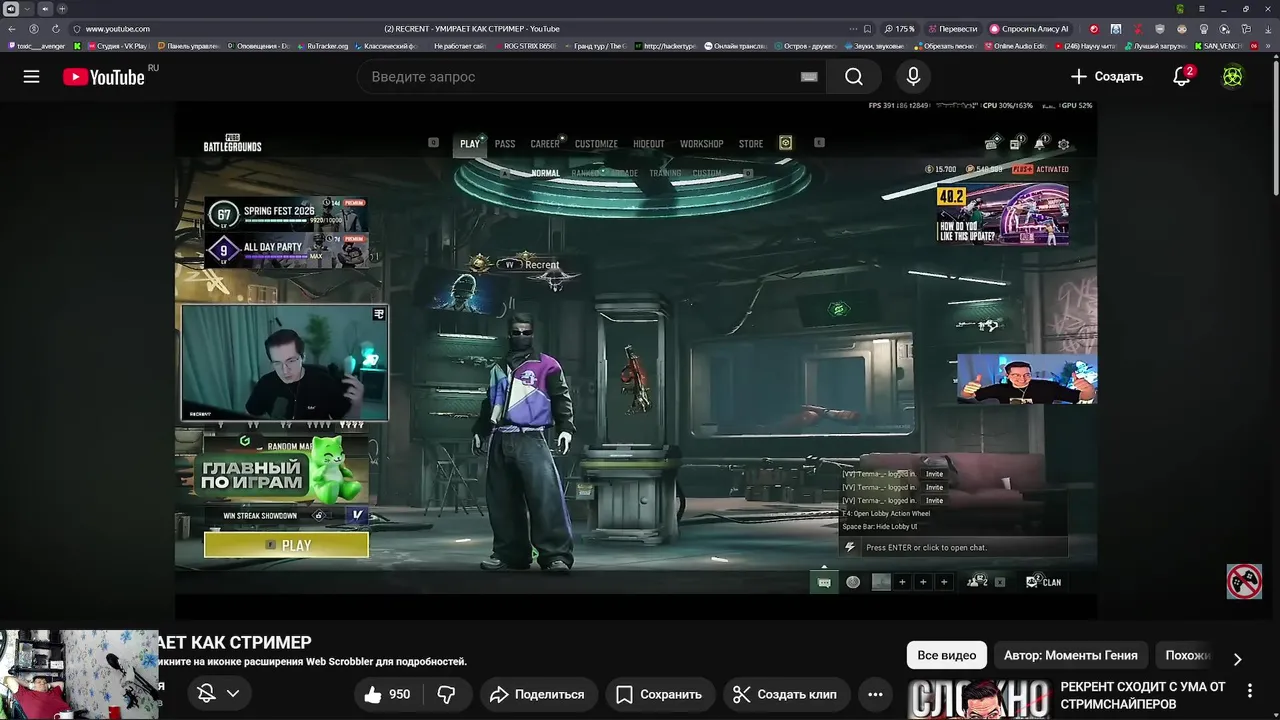Screen dimensions: 1280x720
Task: Select the Все видео chip
Action: point(946,655)
